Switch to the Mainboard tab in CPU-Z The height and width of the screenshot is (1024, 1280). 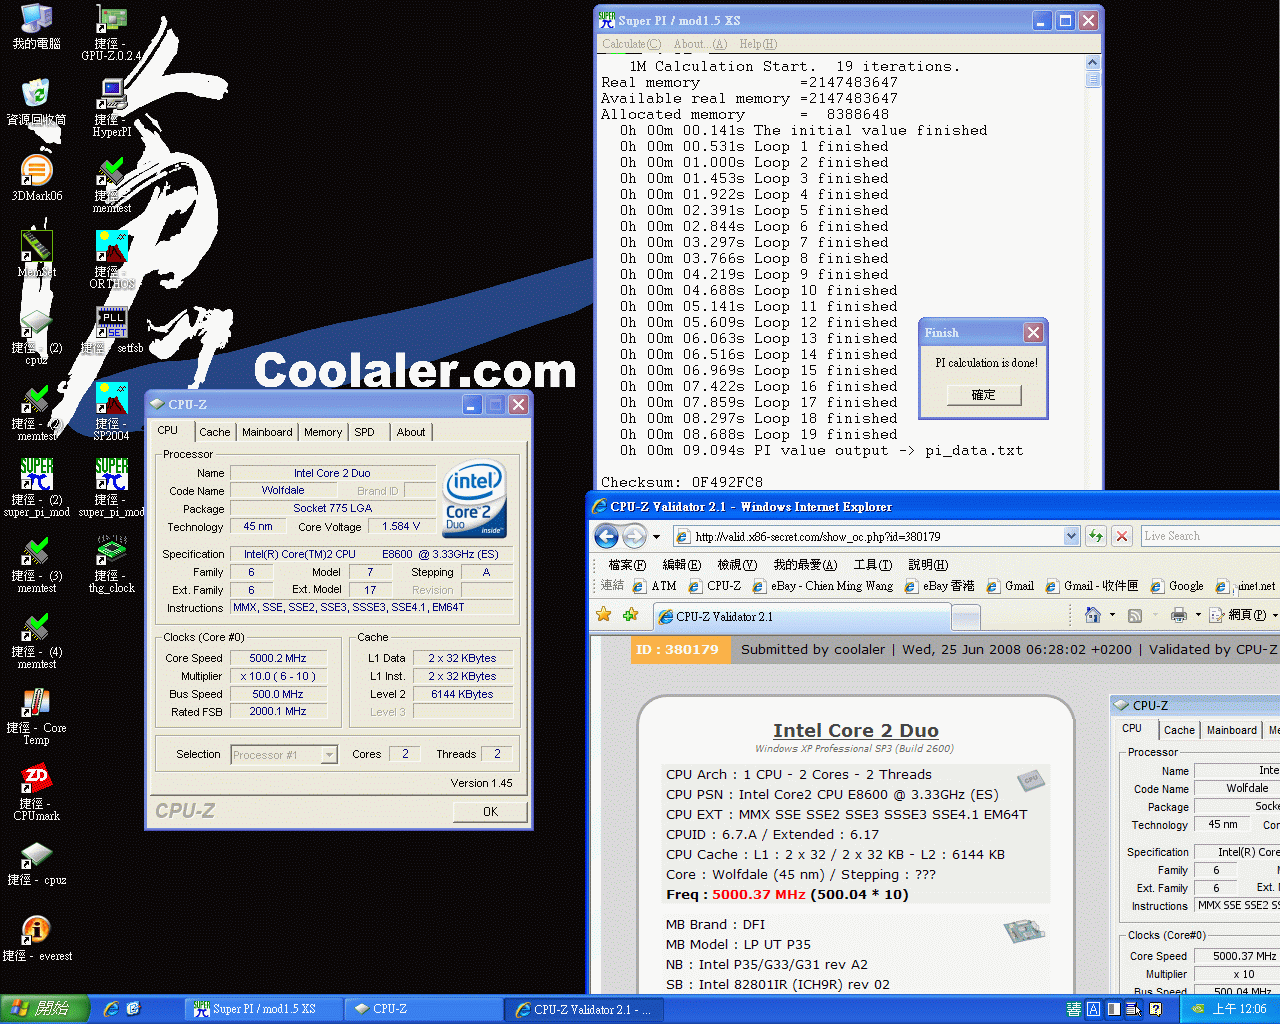click(267, 432)
